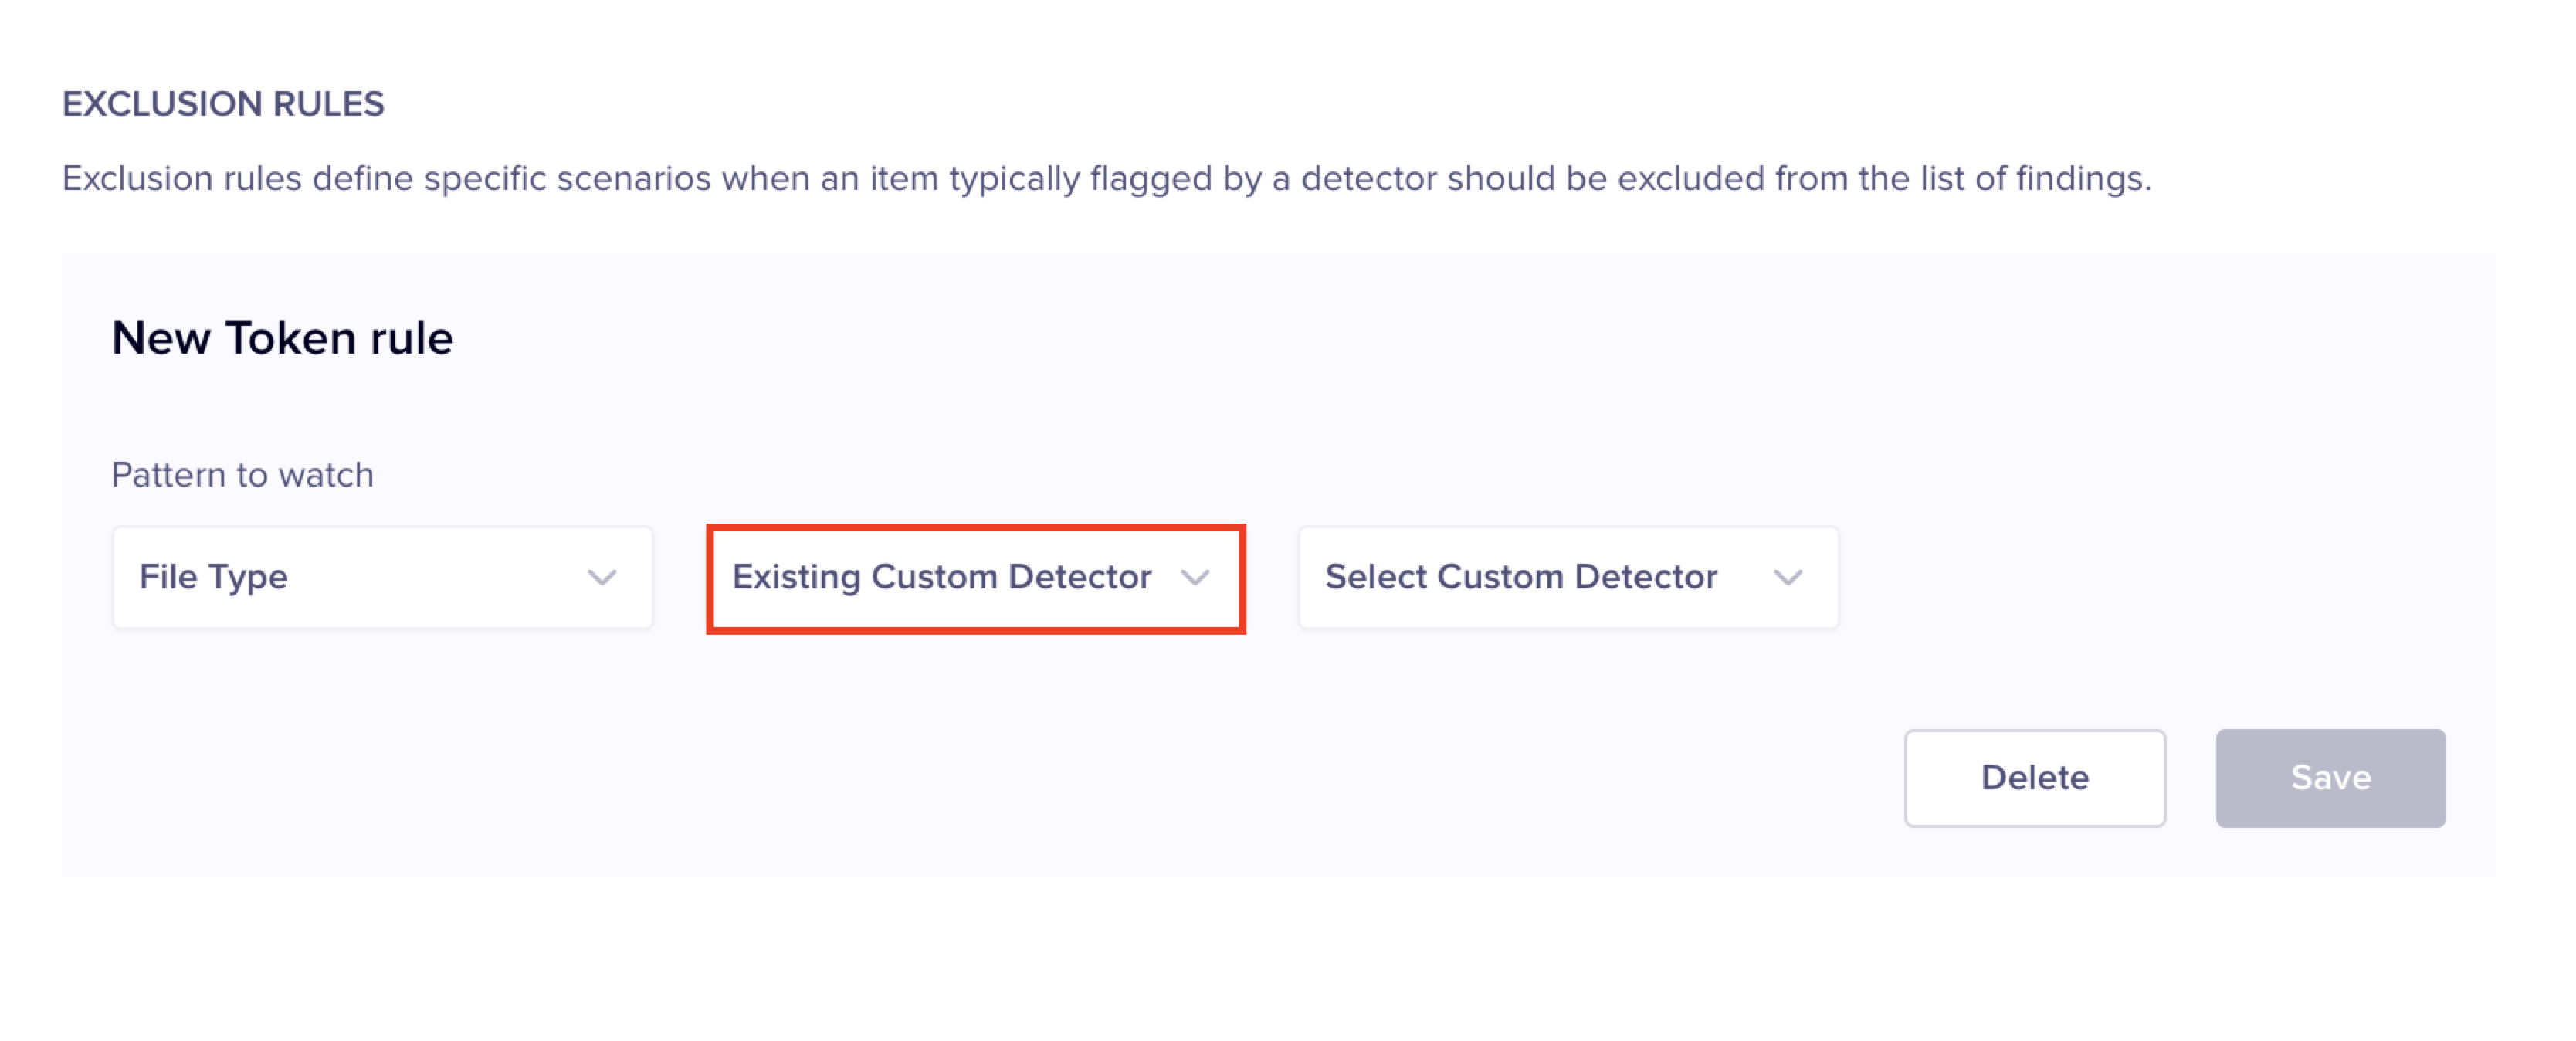The height and width of the screenshot is (1041, 2576).
Task: Click the File Type dropdown chevron arrow
Action: (x=602, y=578)
